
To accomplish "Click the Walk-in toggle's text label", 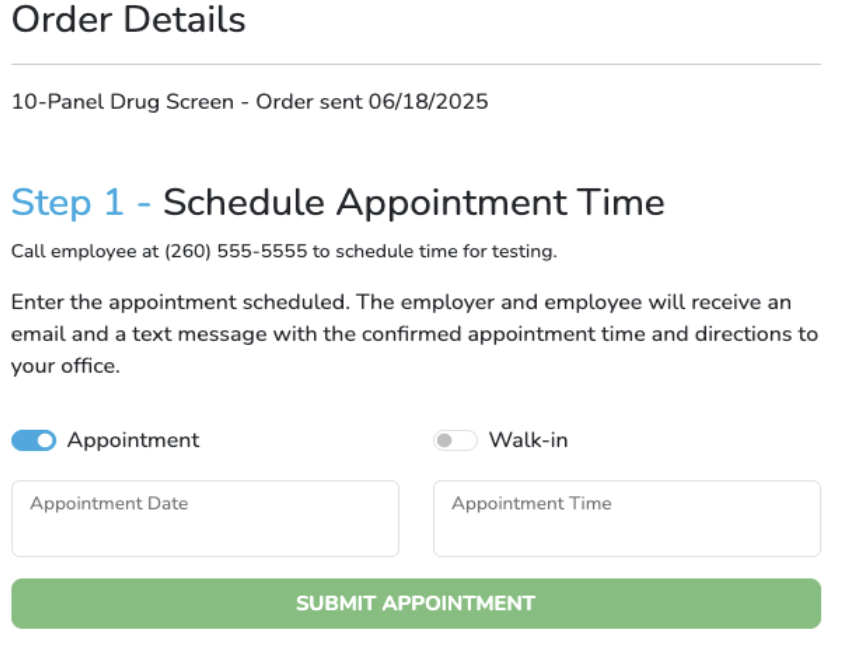I will [528, 440].
